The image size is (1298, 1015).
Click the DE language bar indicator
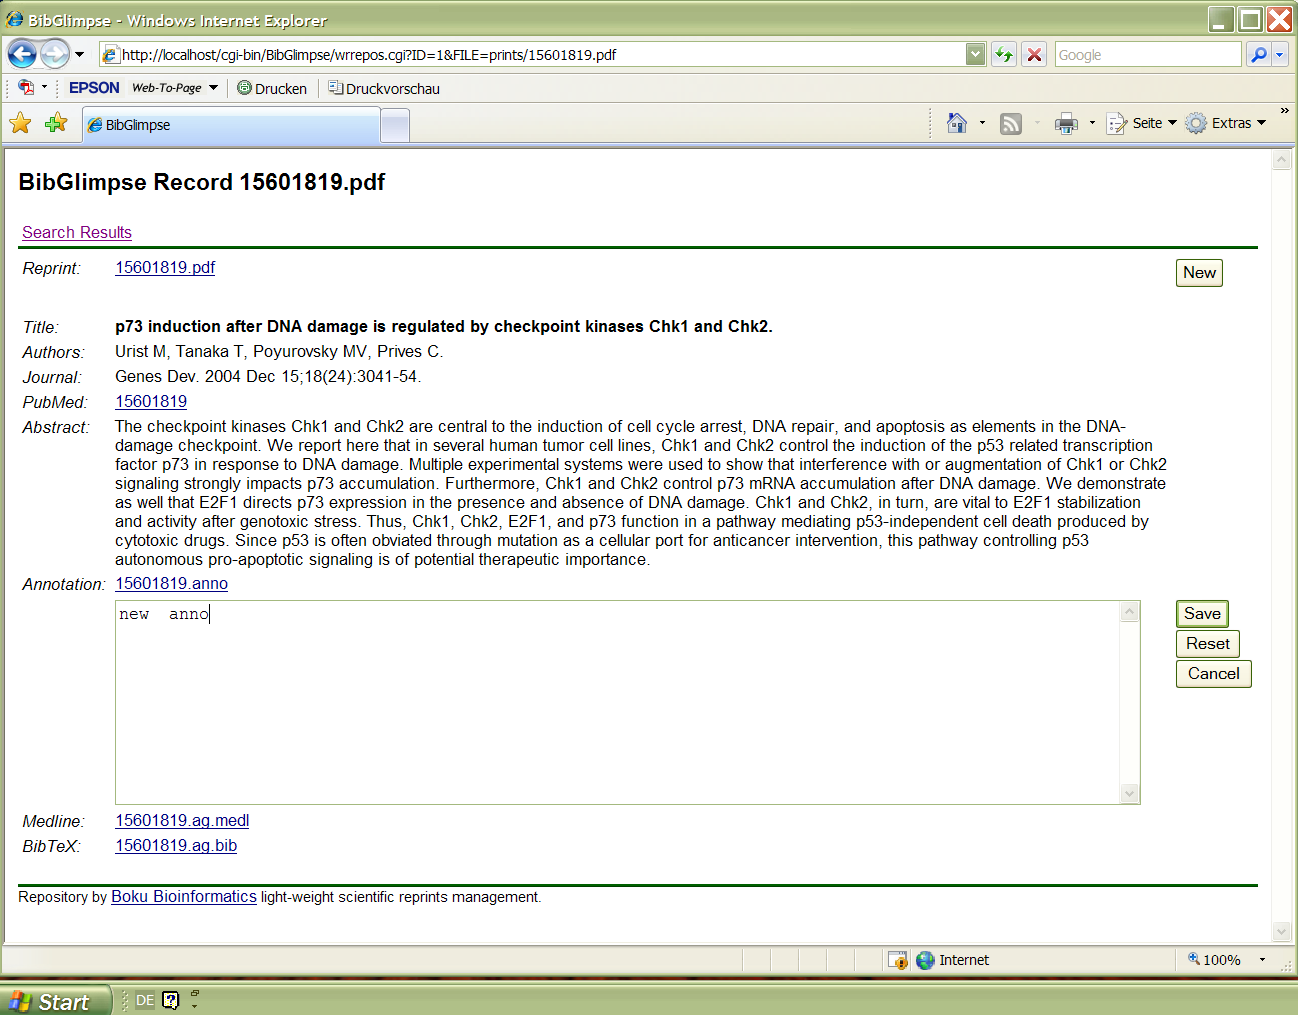[x=145, y=1000]
